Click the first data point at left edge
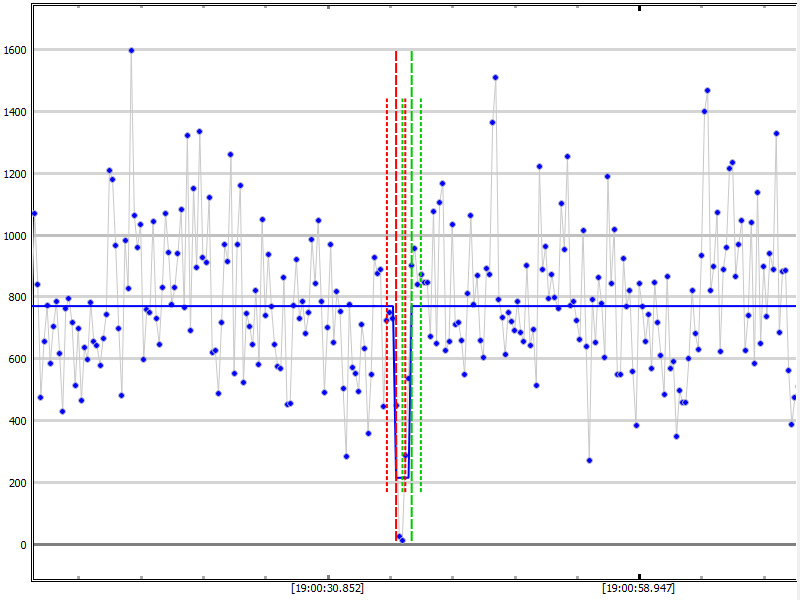800x600 pixels. click(x=34, y=213)
